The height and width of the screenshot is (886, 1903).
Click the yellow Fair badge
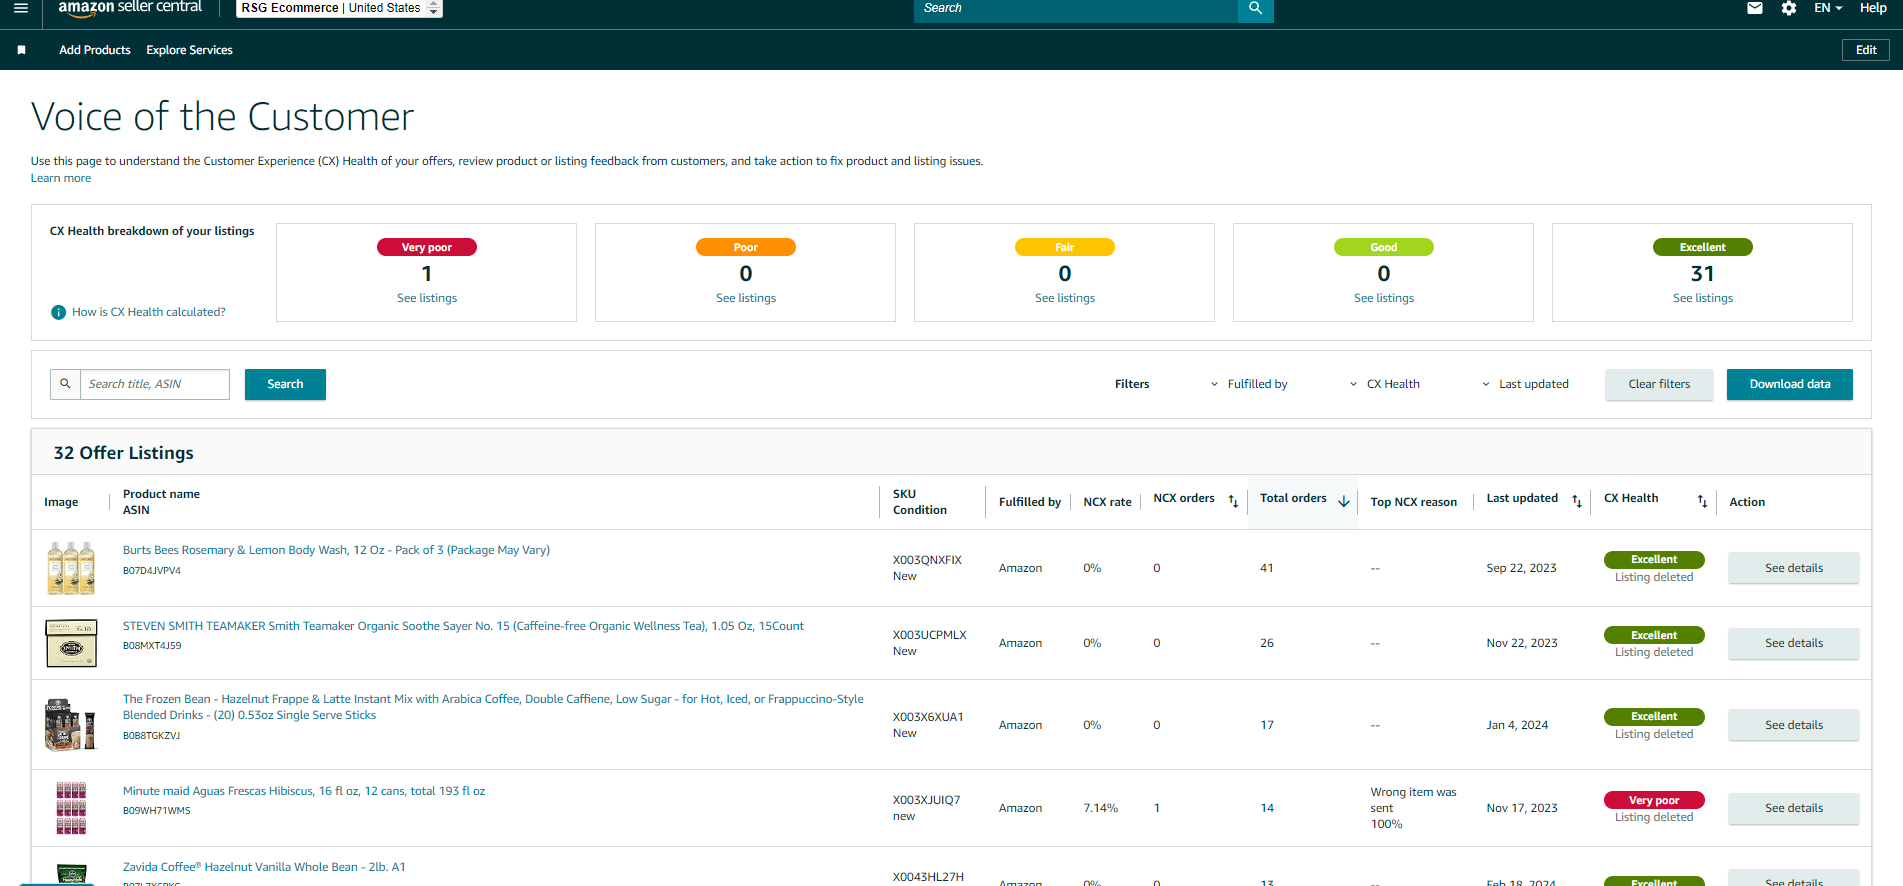tap(1065, 247)
